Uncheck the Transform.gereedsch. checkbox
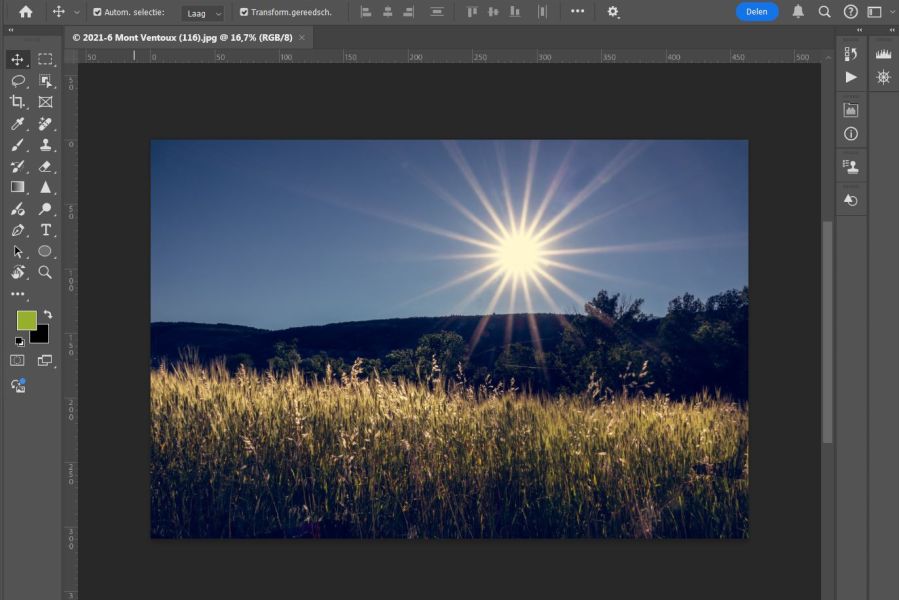Image resolution: width=900 pixels, height=600 pixels. (244, 12)
